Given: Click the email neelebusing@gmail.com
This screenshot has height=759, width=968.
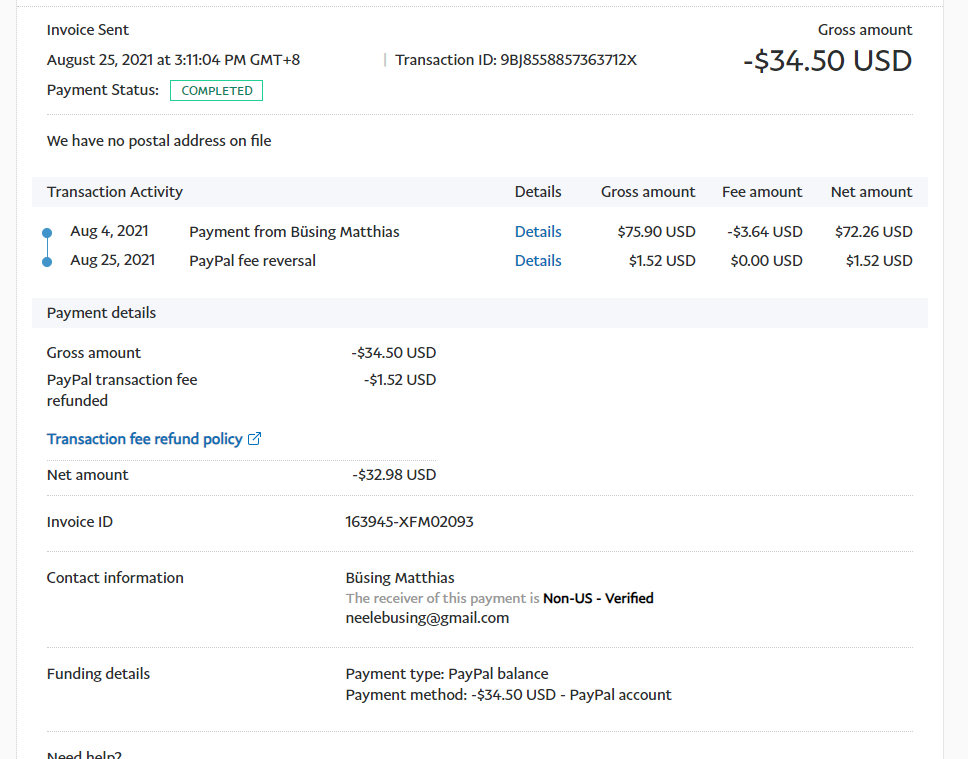Looking at the screenshot, I should (x=427, y=618).
